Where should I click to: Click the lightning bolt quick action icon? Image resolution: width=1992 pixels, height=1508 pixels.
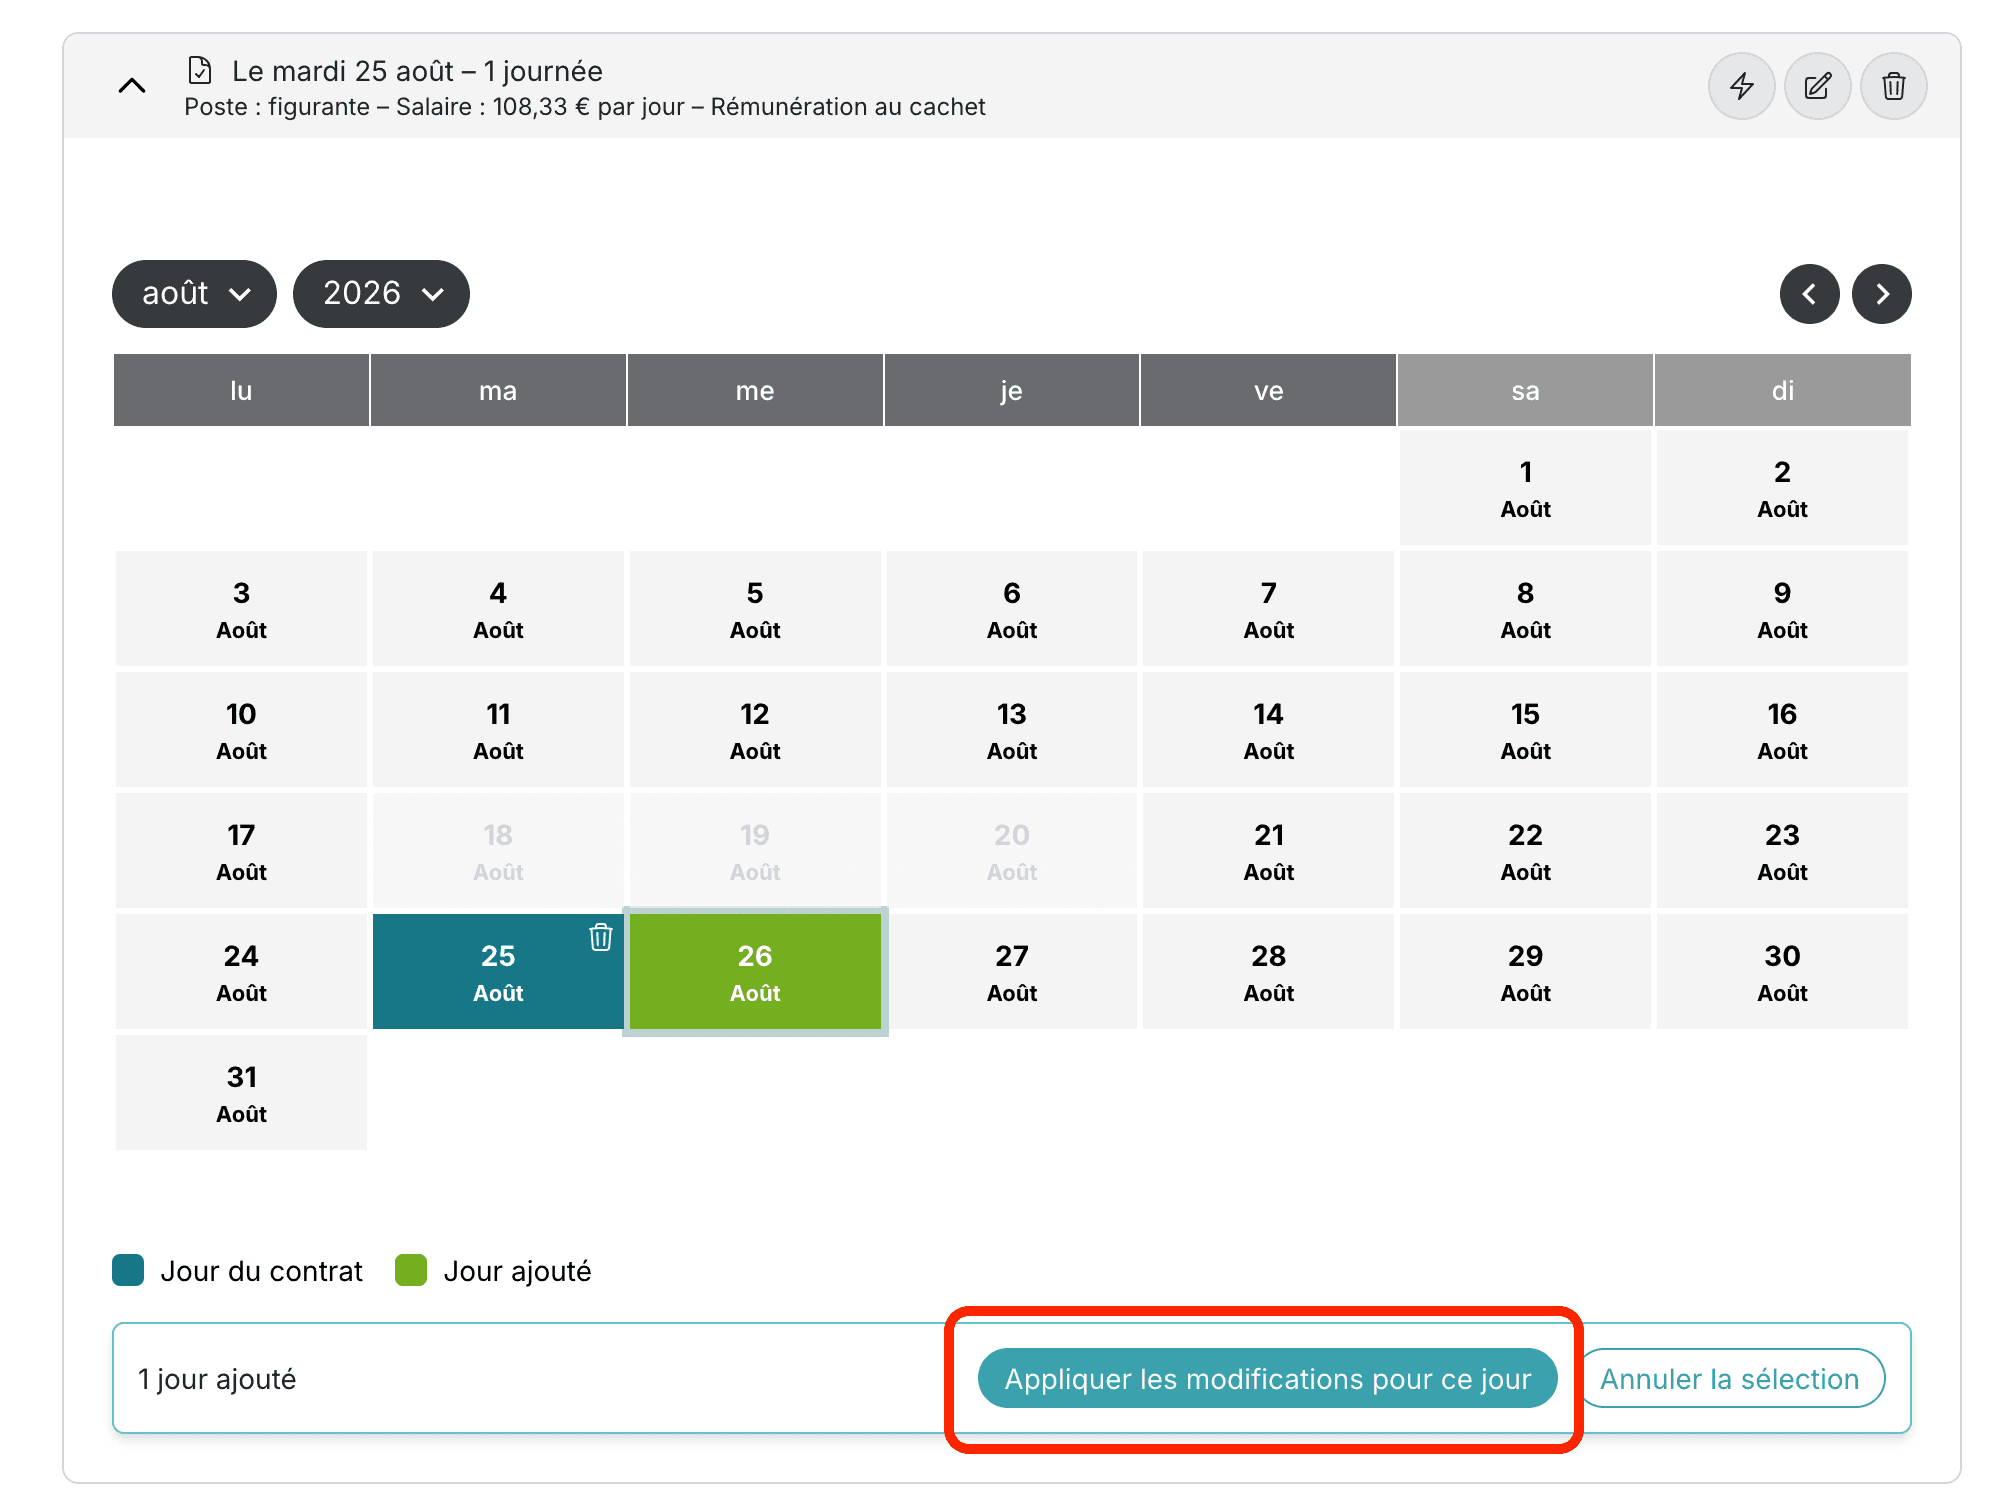[x=1741, y=86]
